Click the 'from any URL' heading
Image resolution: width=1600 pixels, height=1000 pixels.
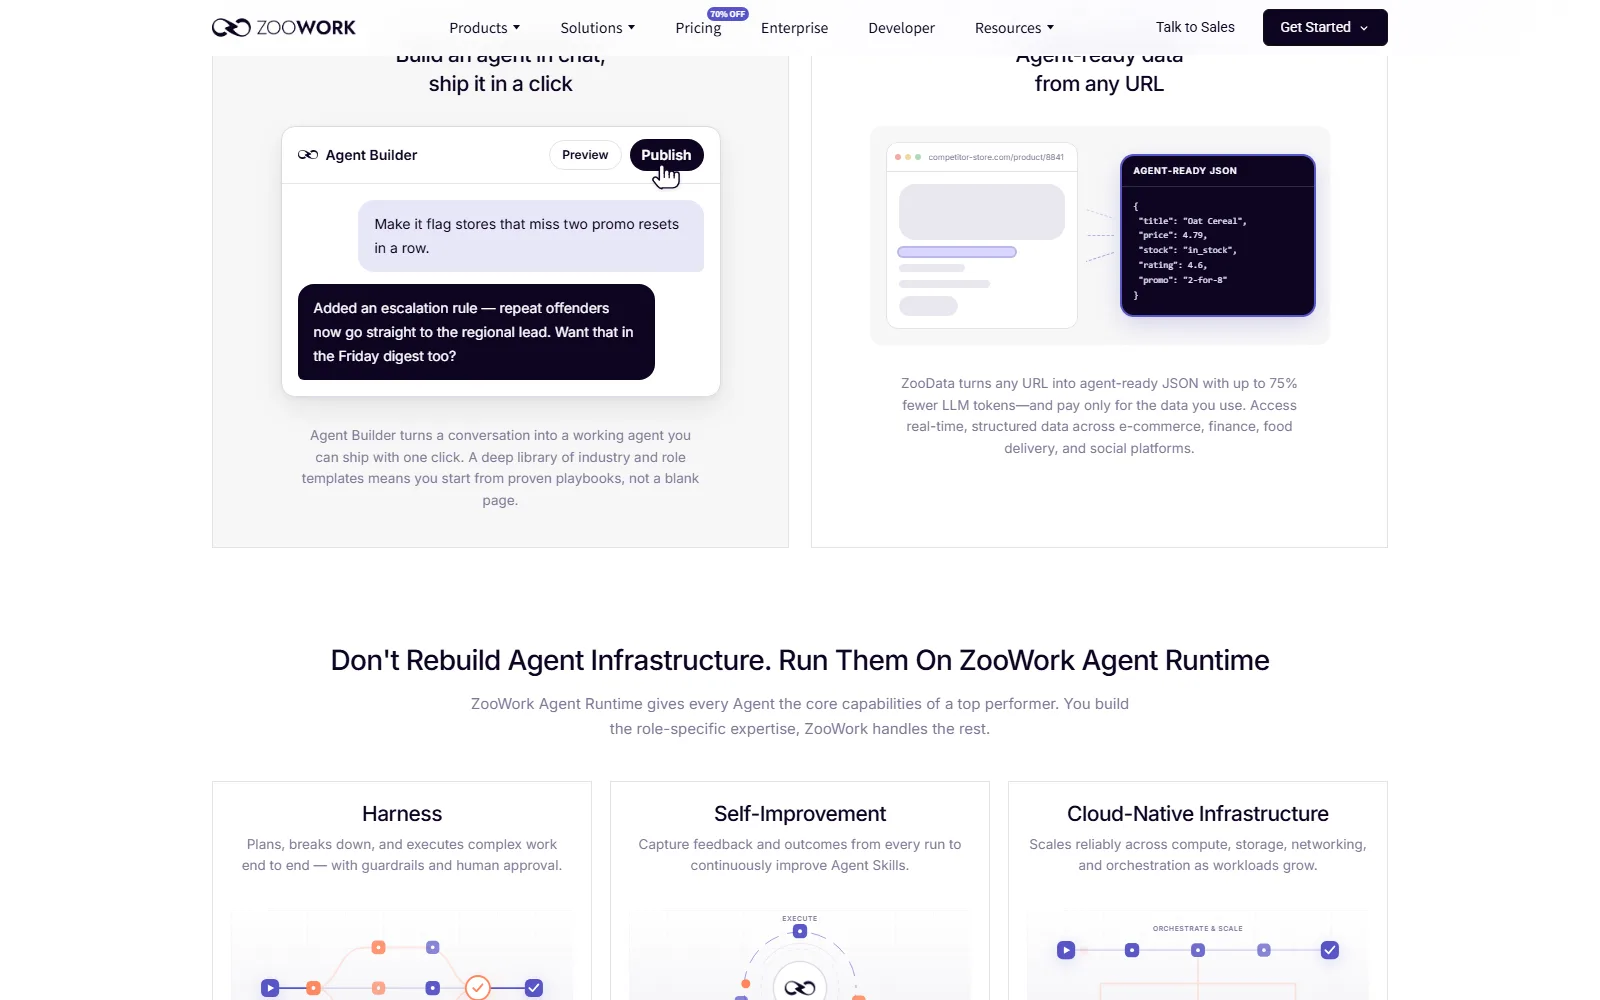pos(1099,84)
